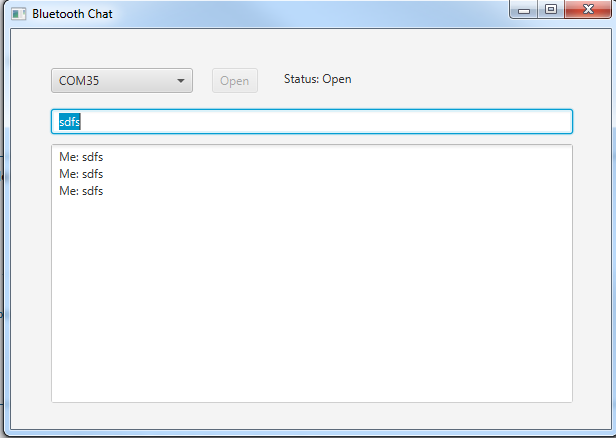
Task: Open the COM35 port dropdown
Action: pos(122,81)
